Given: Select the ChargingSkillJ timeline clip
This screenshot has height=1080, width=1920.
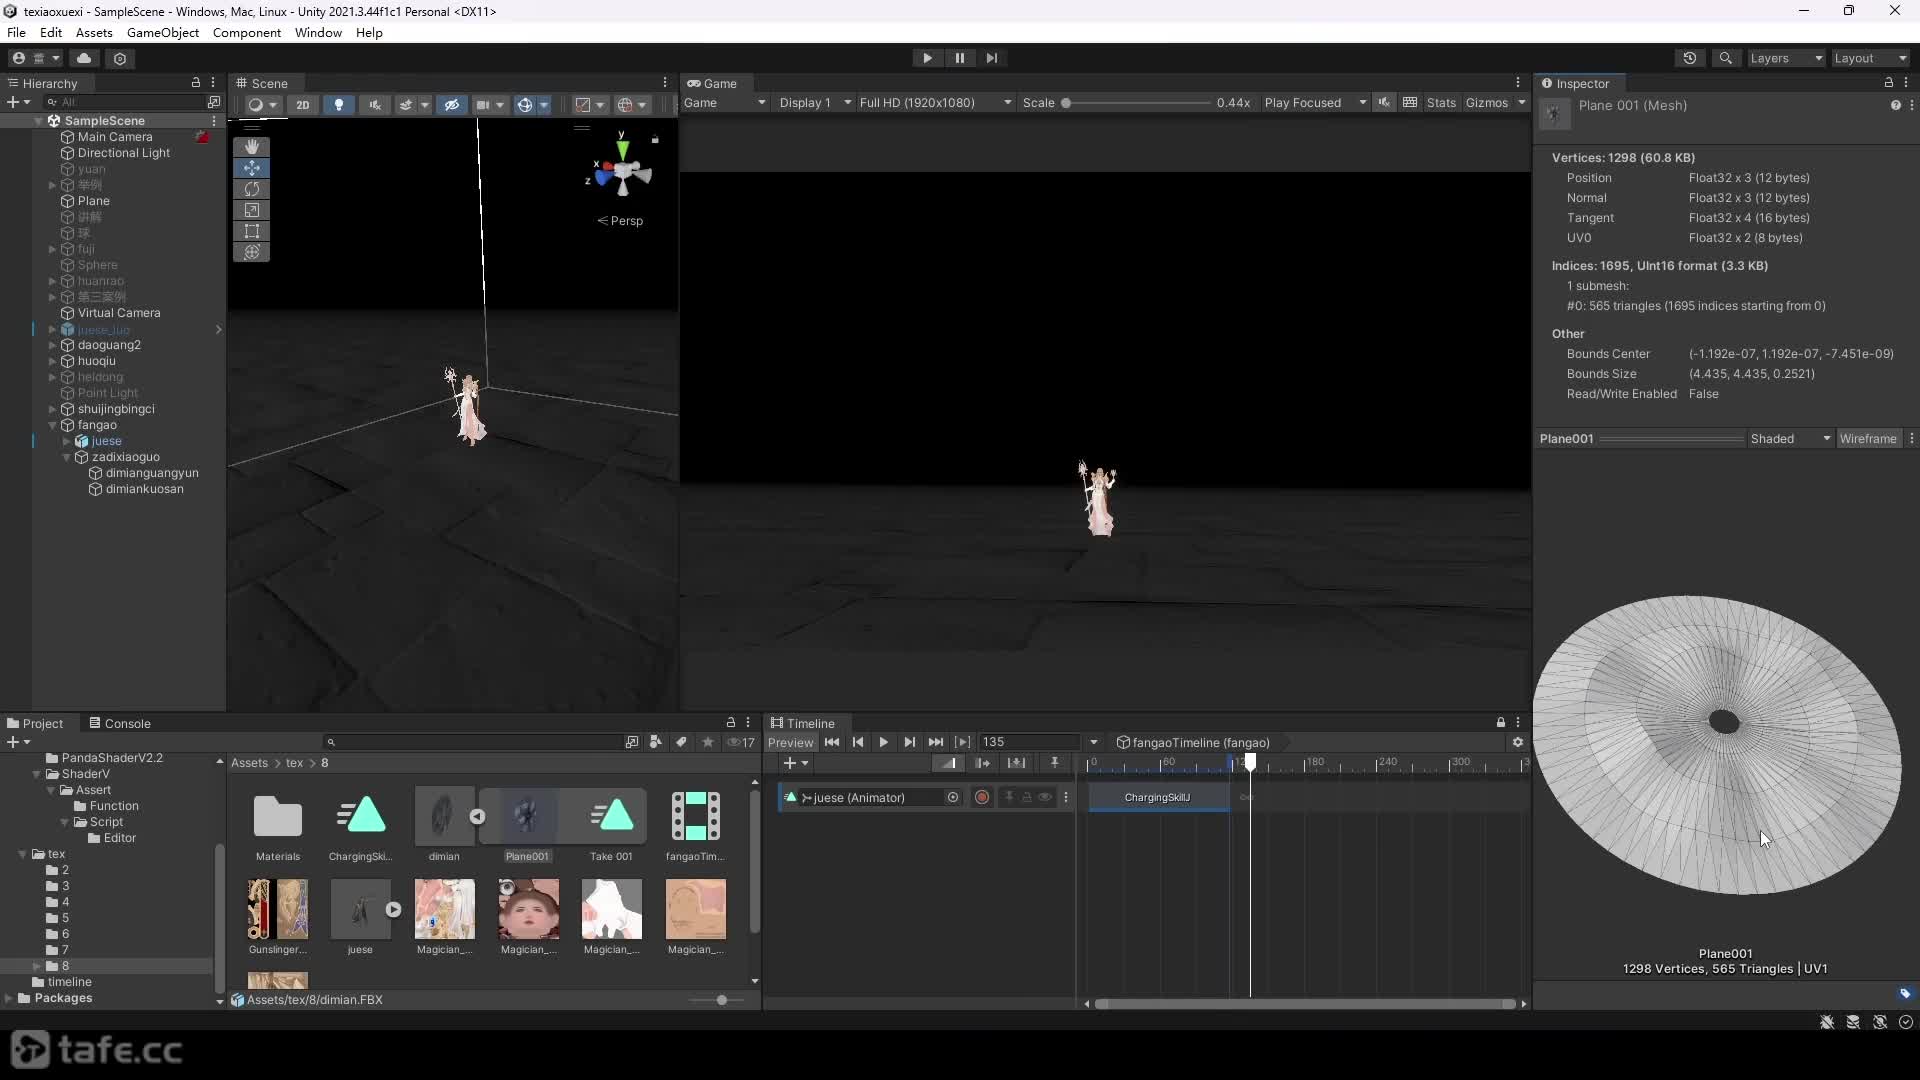Looking at the screenshot, I should (x=1158, y=797).
